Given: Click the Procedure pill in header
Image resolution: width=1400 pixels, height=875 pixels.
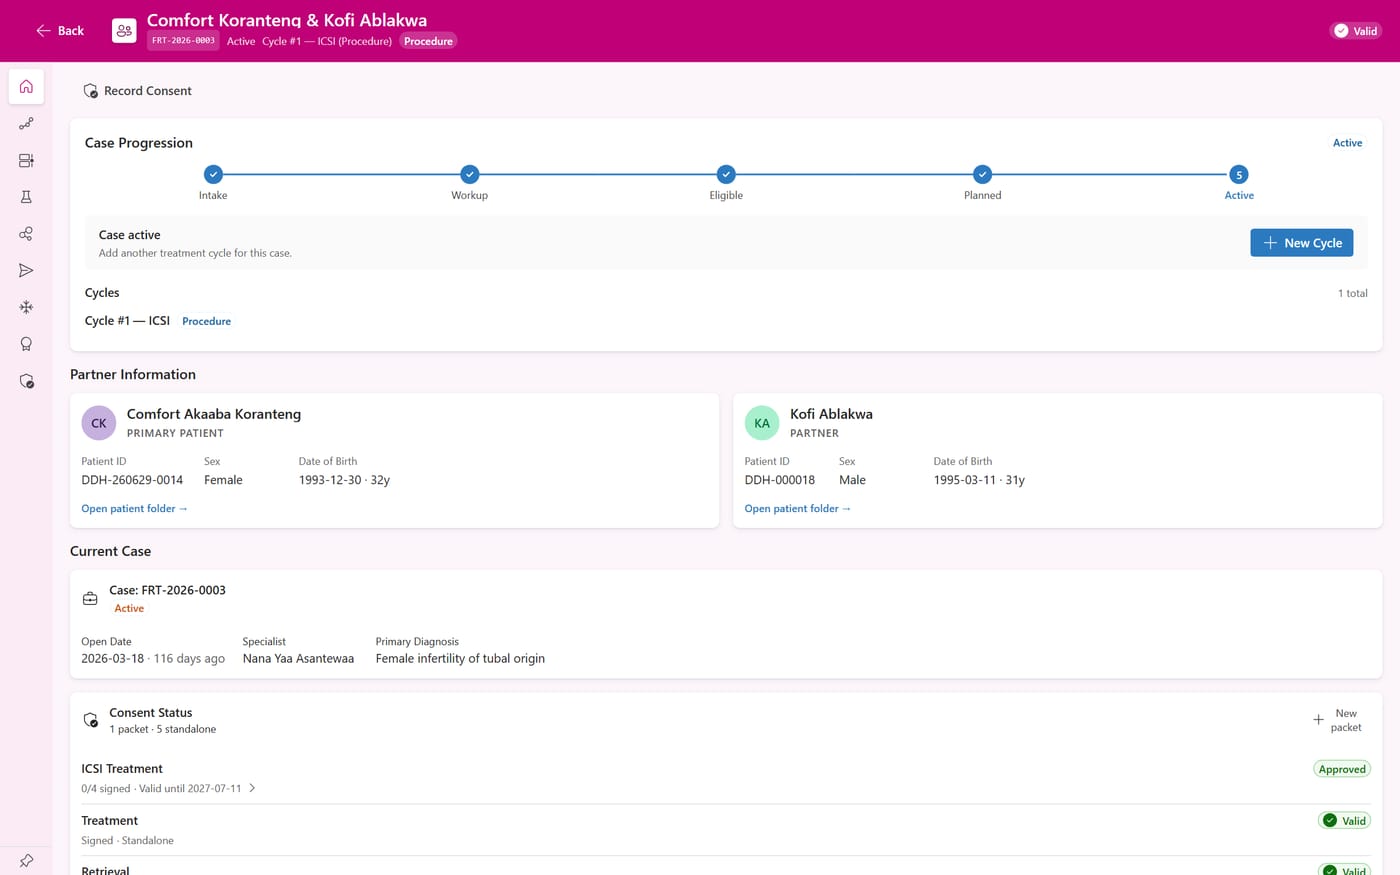Looking at the screenshot, I should (428, 41).
